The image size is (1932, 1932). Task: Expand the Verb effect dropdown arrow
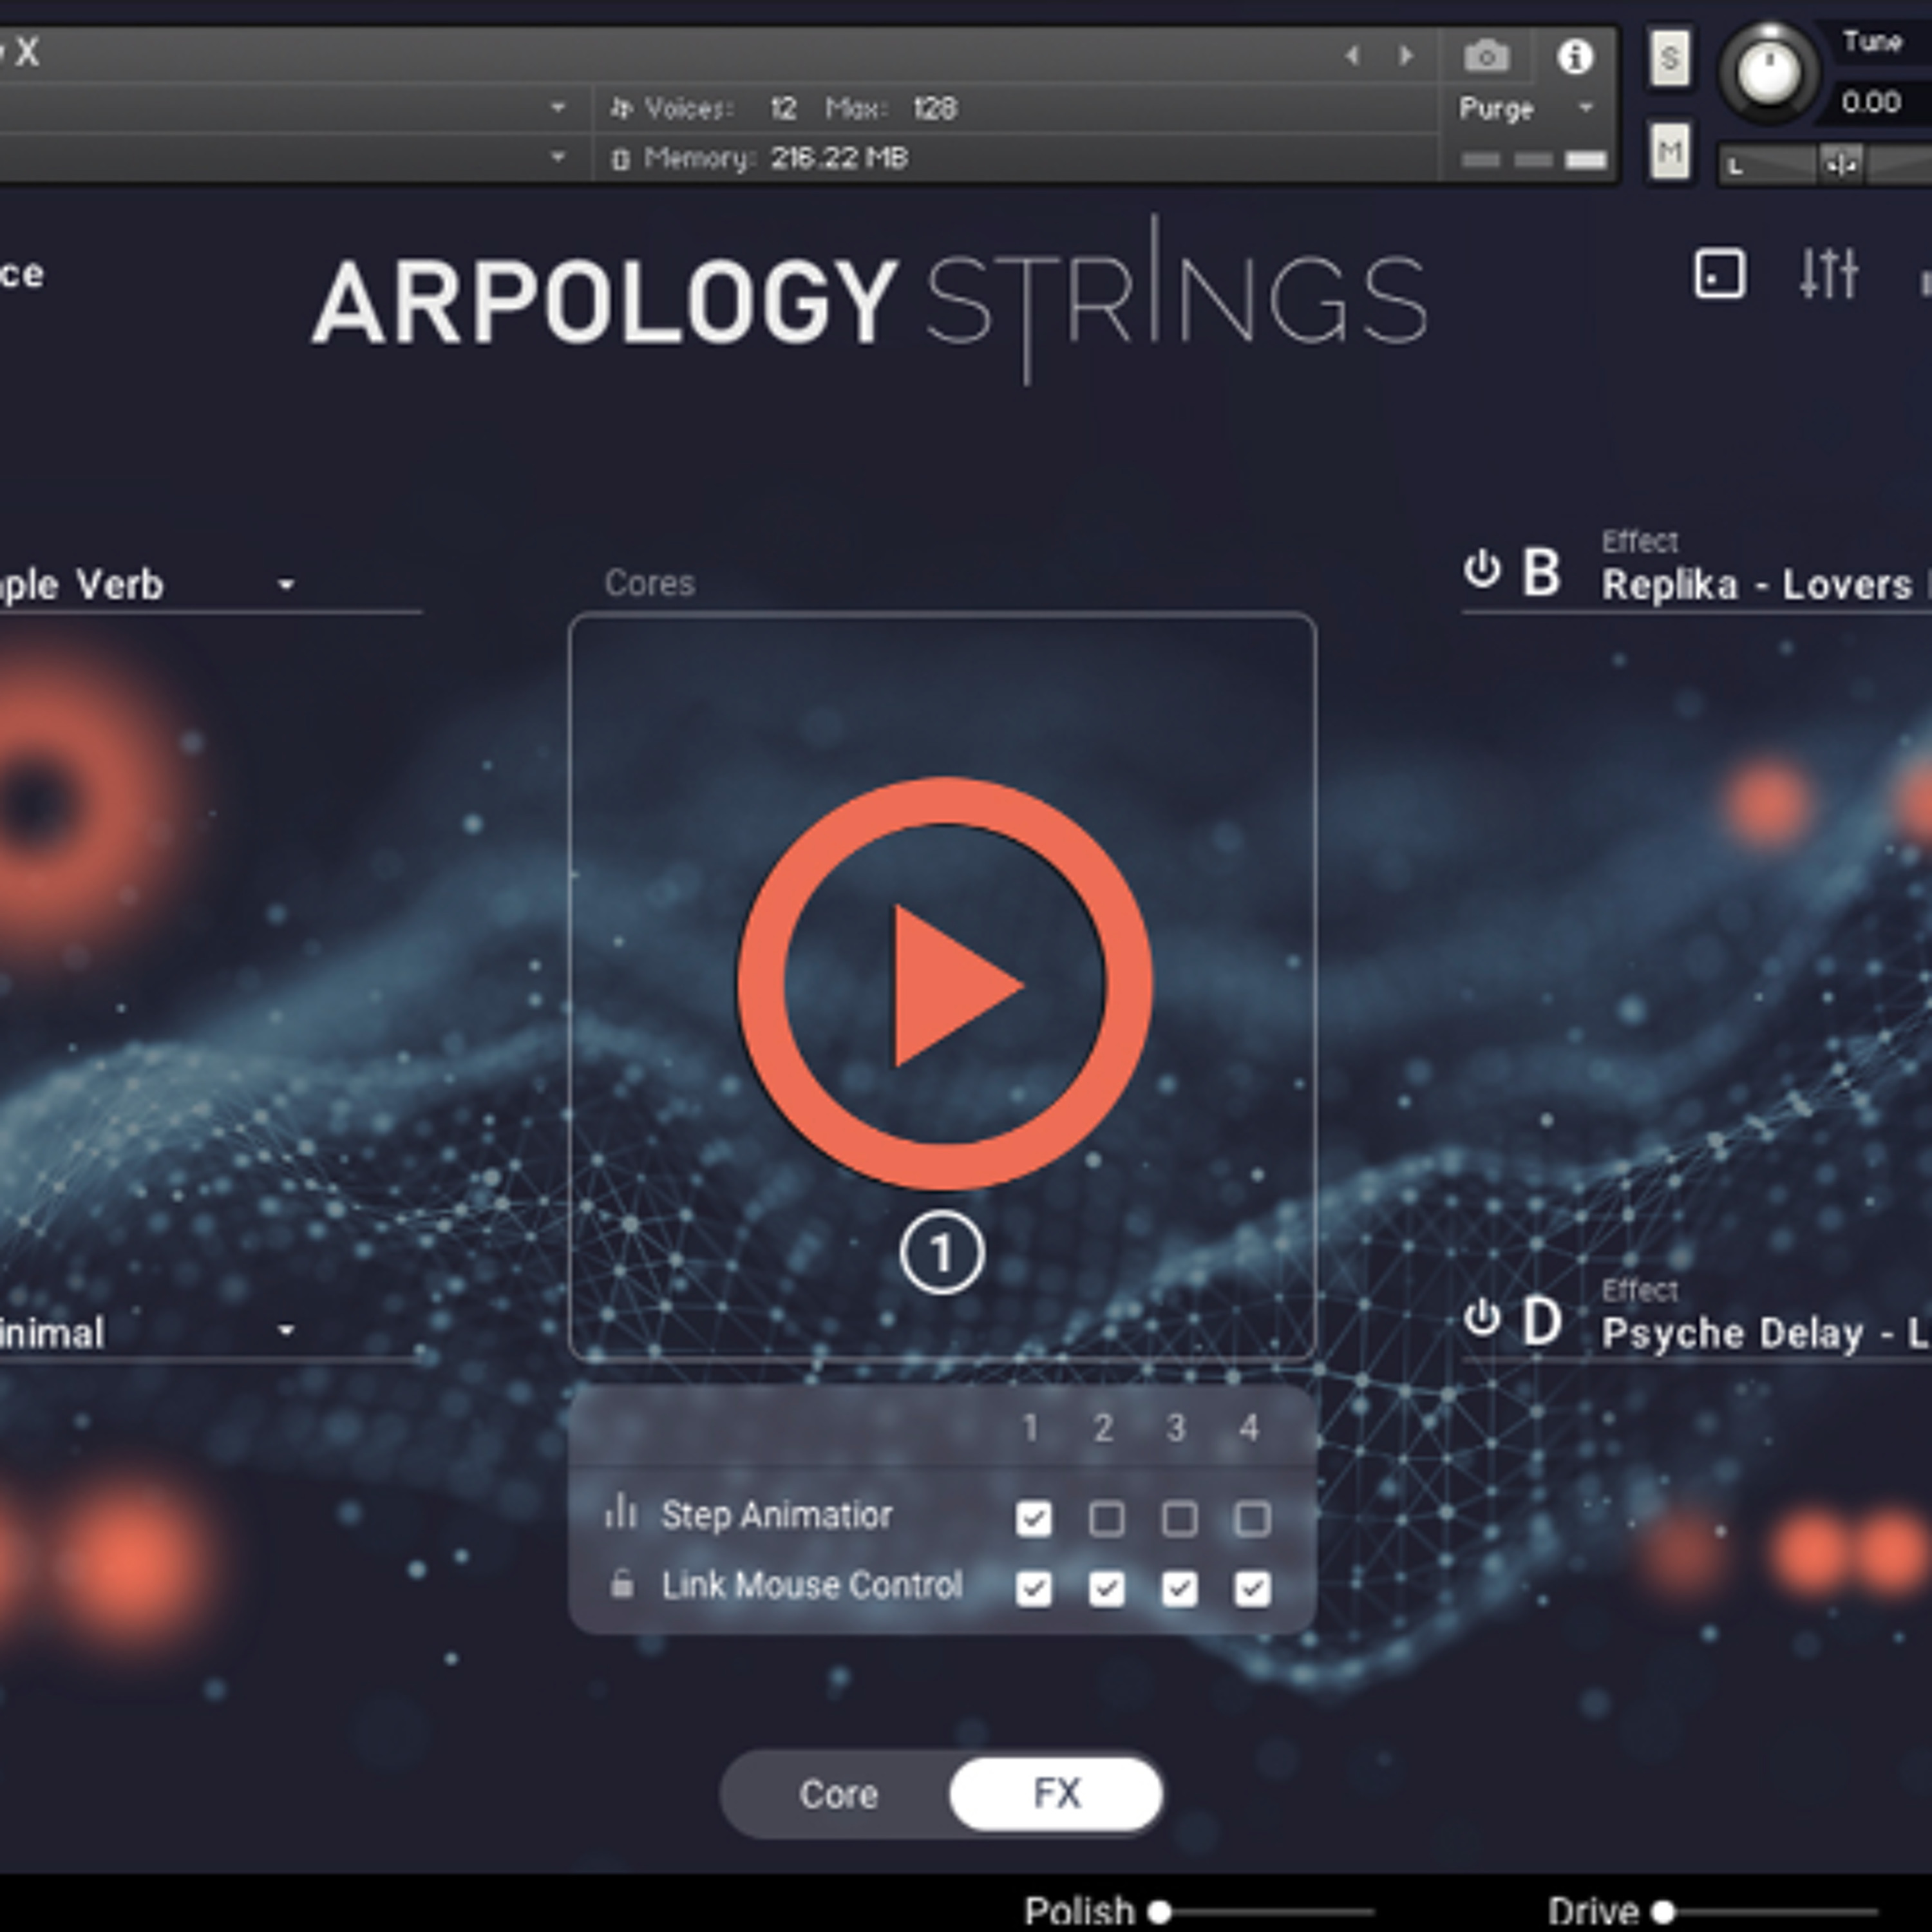pos(286,585)
